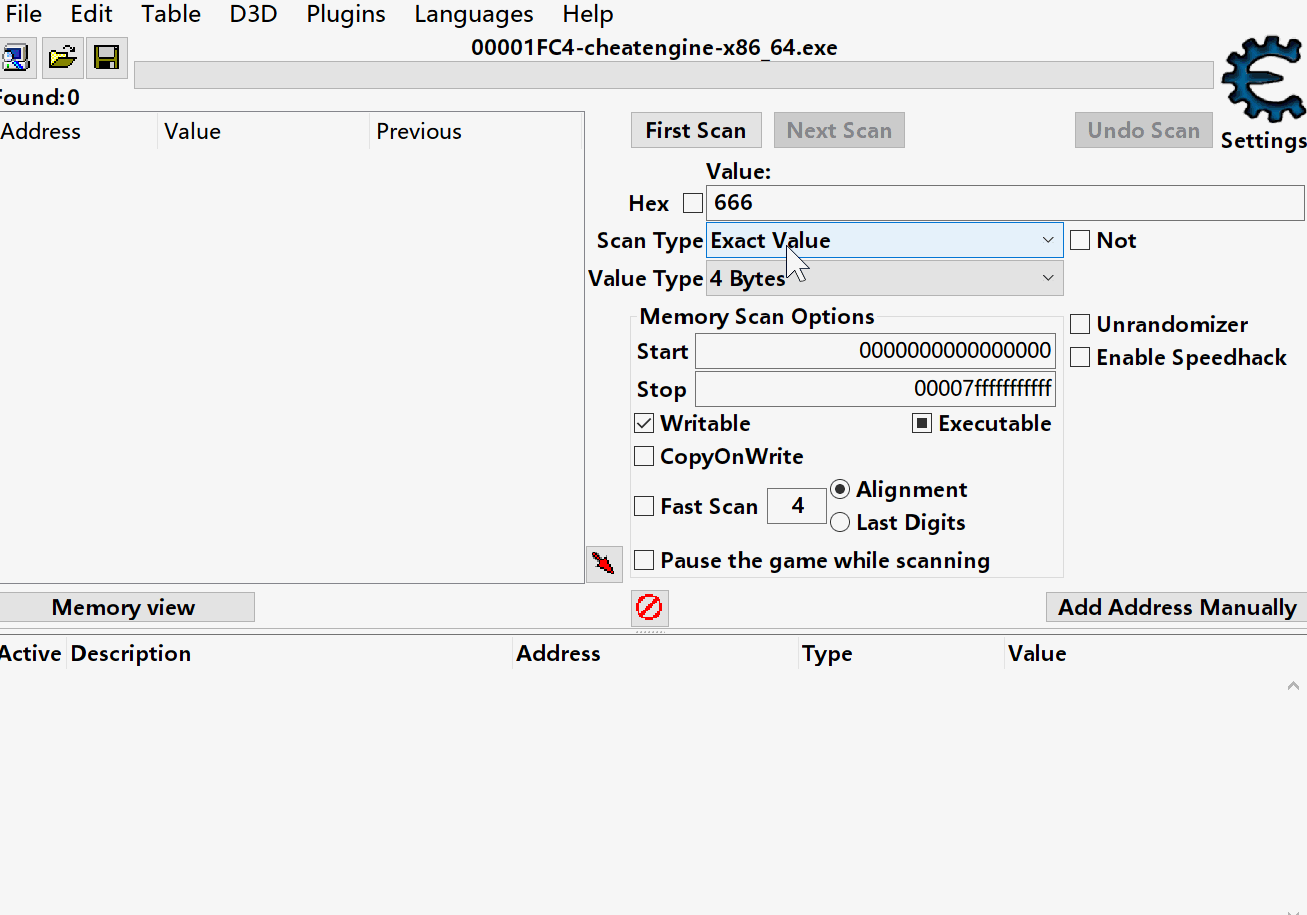Screen dimensions: 1307x915
Task: Click the Value input field containing 666
Action: coord(1005,203)
